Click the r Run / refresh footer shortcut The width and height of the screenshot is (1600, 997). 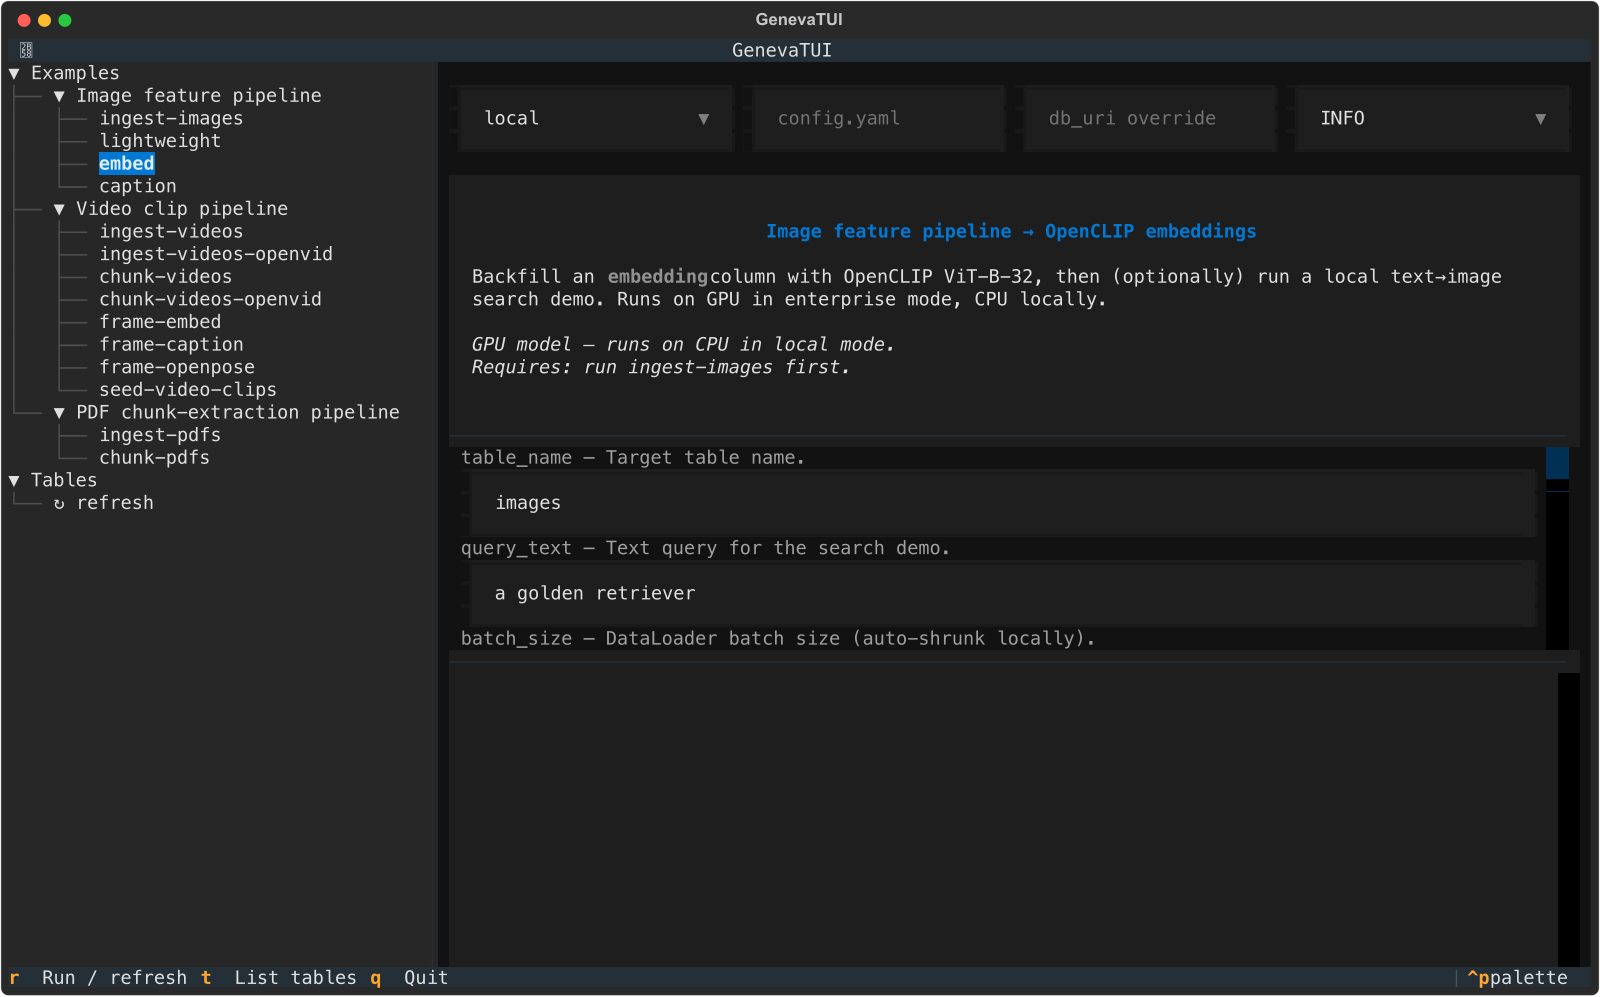pos(98,978)
